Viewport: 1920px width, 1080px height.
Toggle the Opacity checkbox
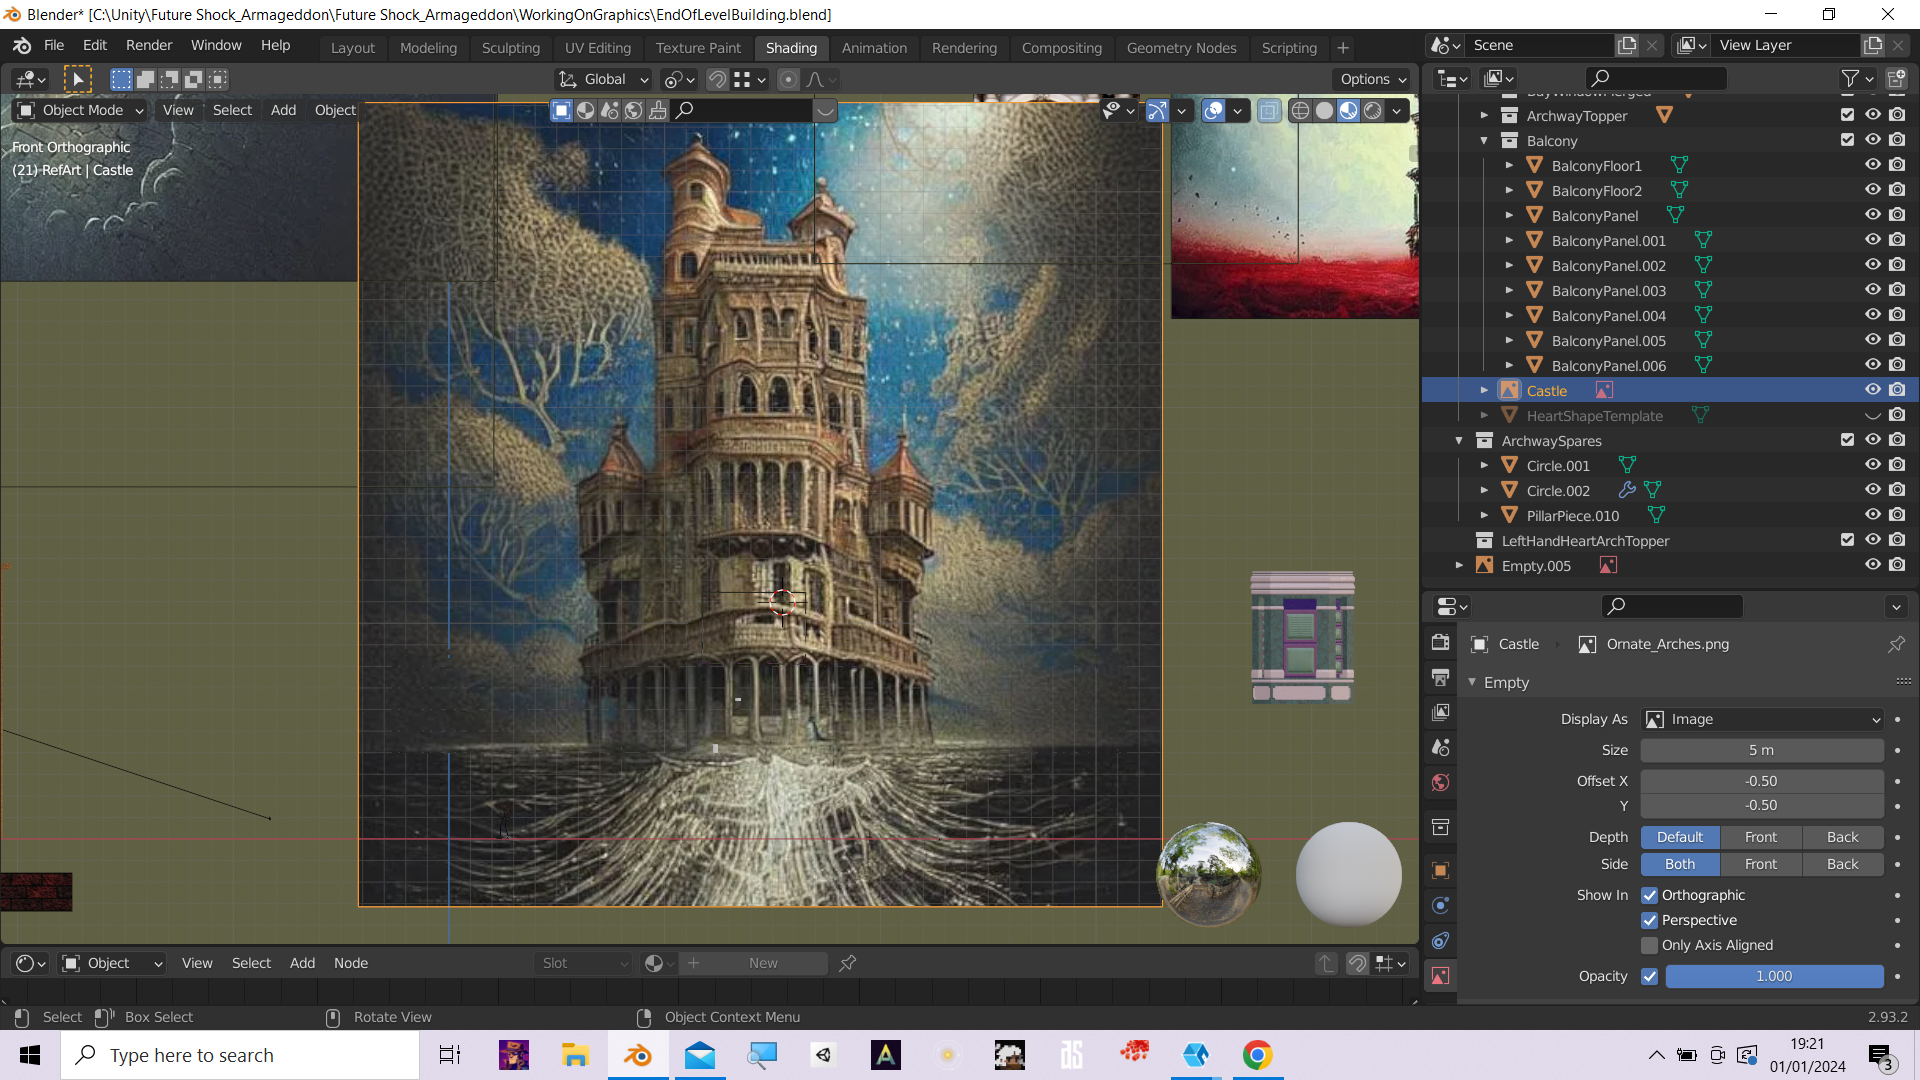1650,976
